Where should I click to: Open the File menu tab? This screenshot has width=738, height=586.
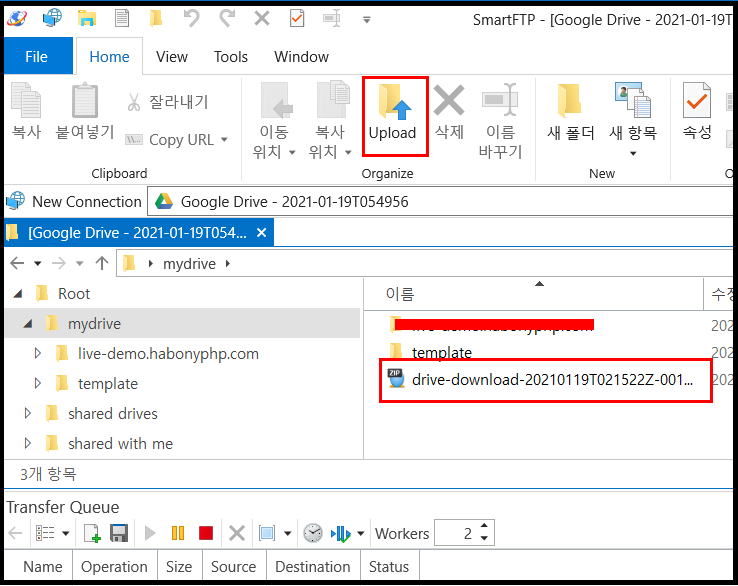coord(38,56)
